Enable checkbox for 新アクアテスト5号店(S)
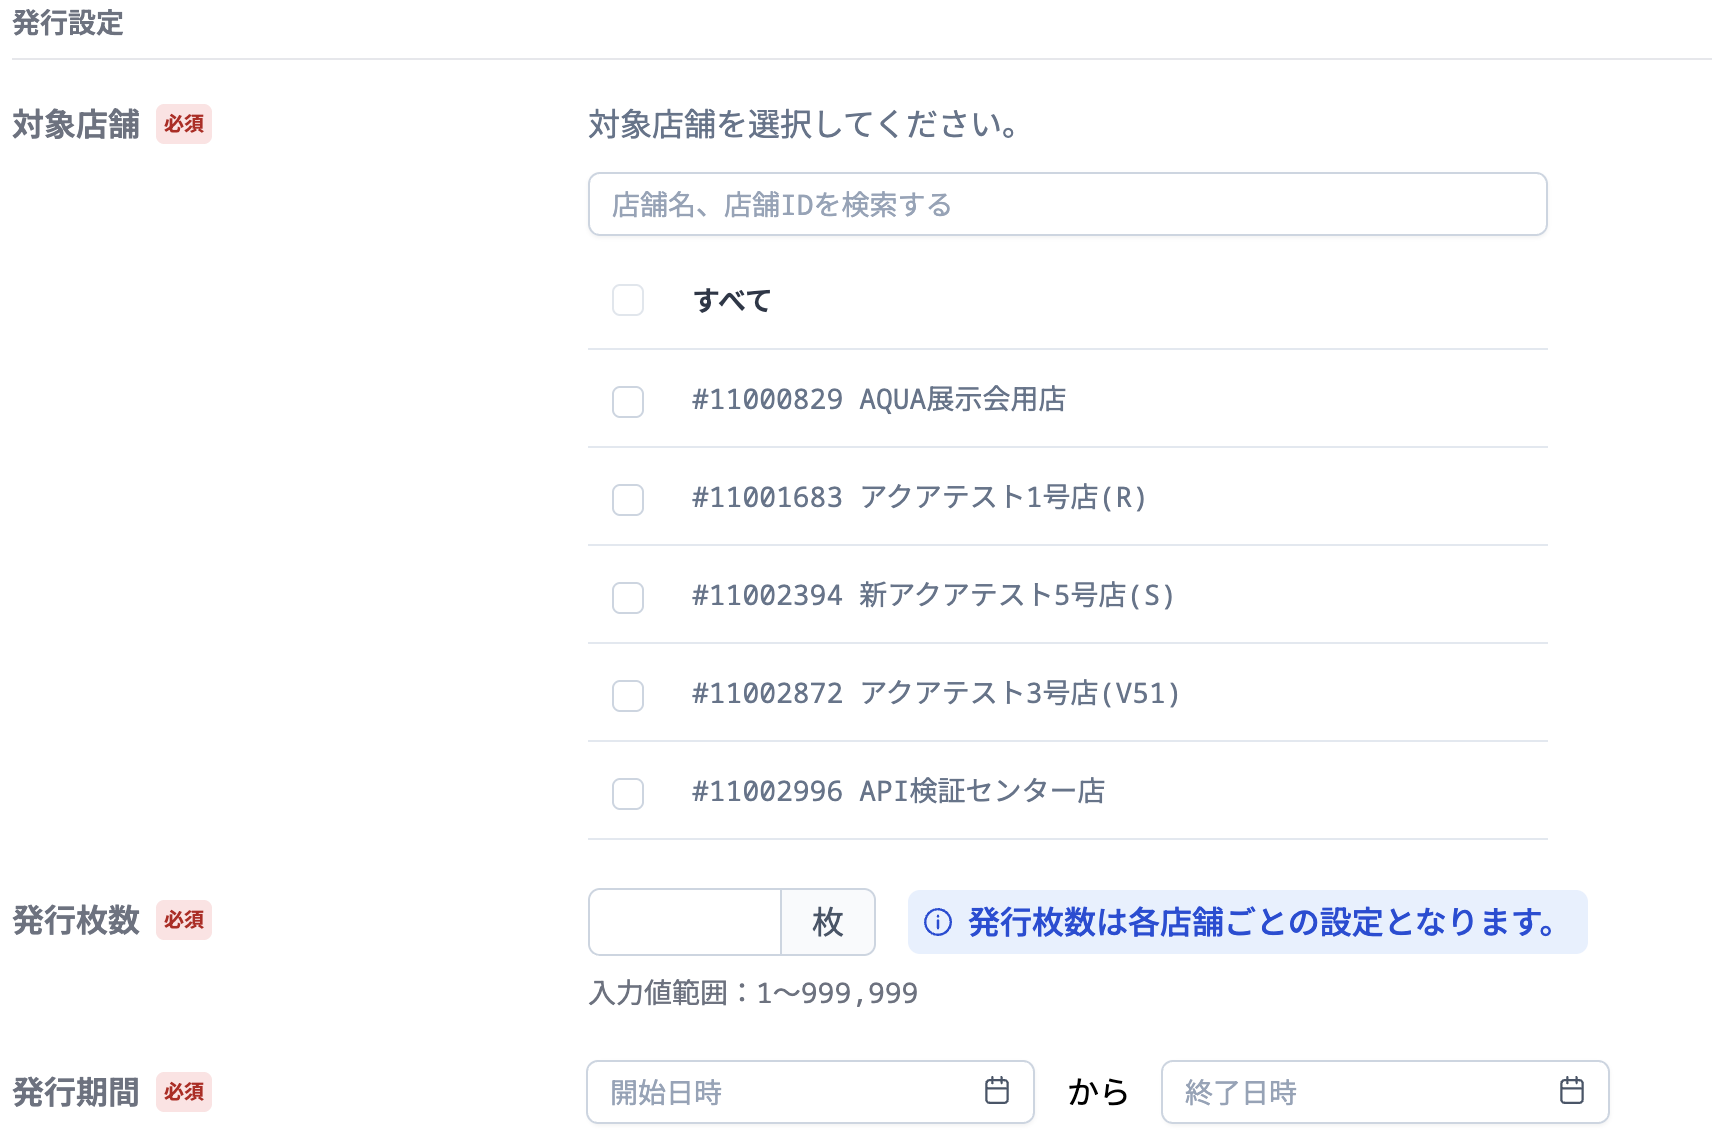 click(x=628, y=597)
